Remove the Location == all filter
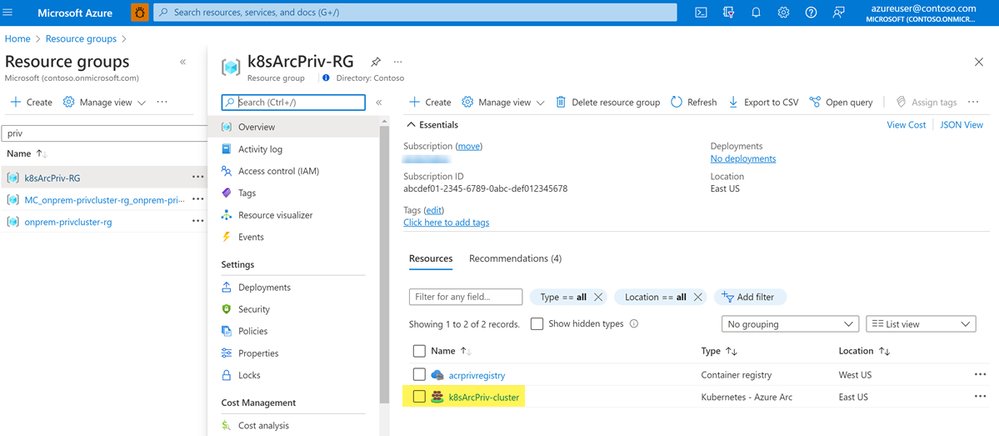 (x=697, y=297)
